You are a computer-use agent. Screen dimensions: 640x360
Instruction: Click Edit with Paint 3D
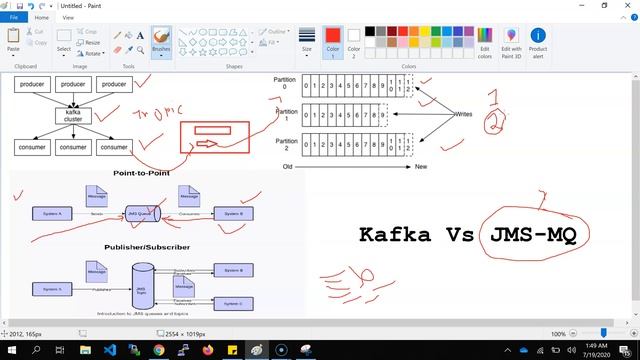(x=511, y=42)
